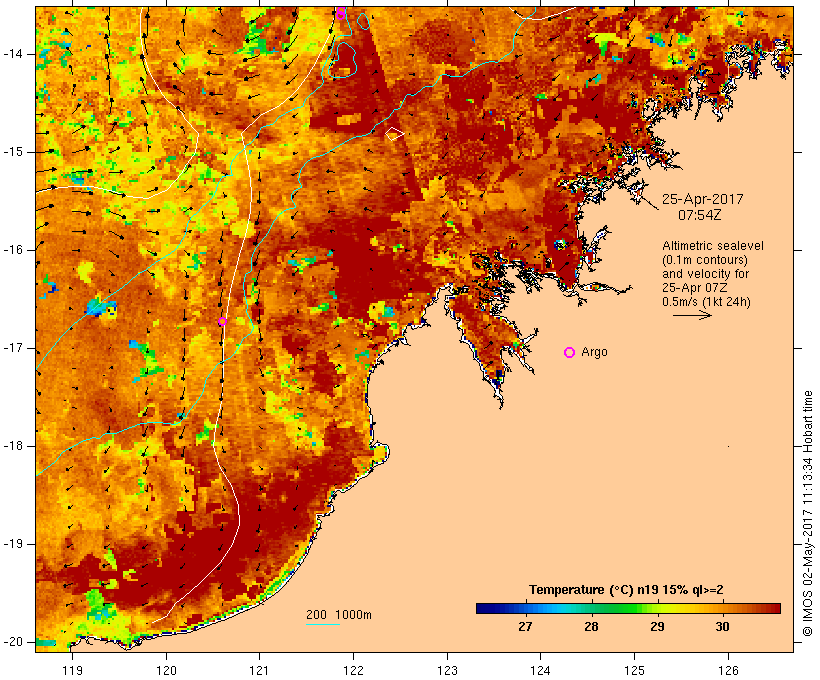
Task: Click the temperature color bar
Action: pos(628,608)
